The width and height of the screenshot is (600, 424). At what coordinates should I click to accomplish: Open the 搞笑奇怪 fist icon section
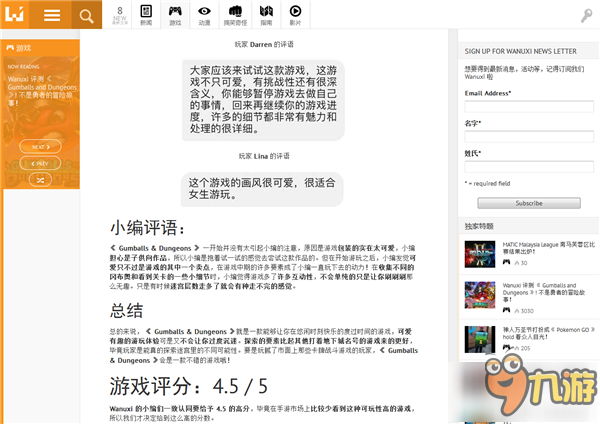(235, 15)
